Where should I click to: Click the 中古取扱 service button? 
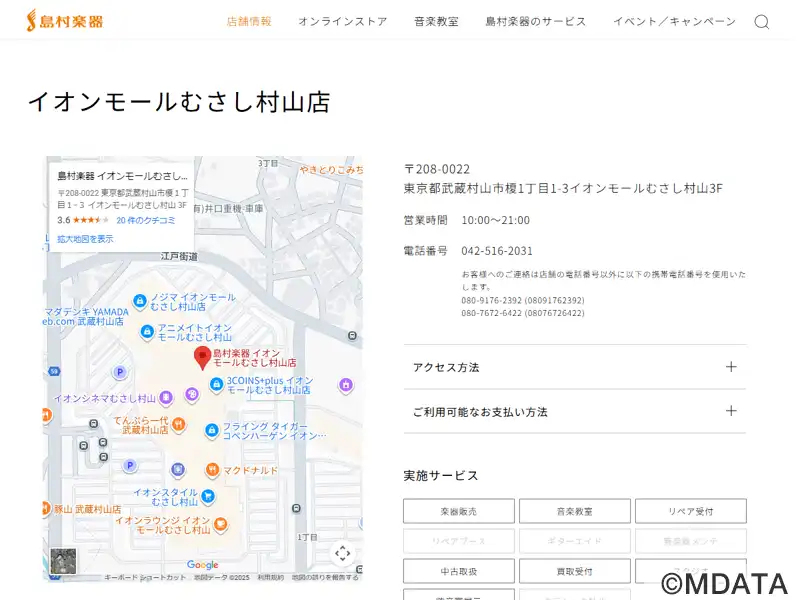click(x=459, y=571)
